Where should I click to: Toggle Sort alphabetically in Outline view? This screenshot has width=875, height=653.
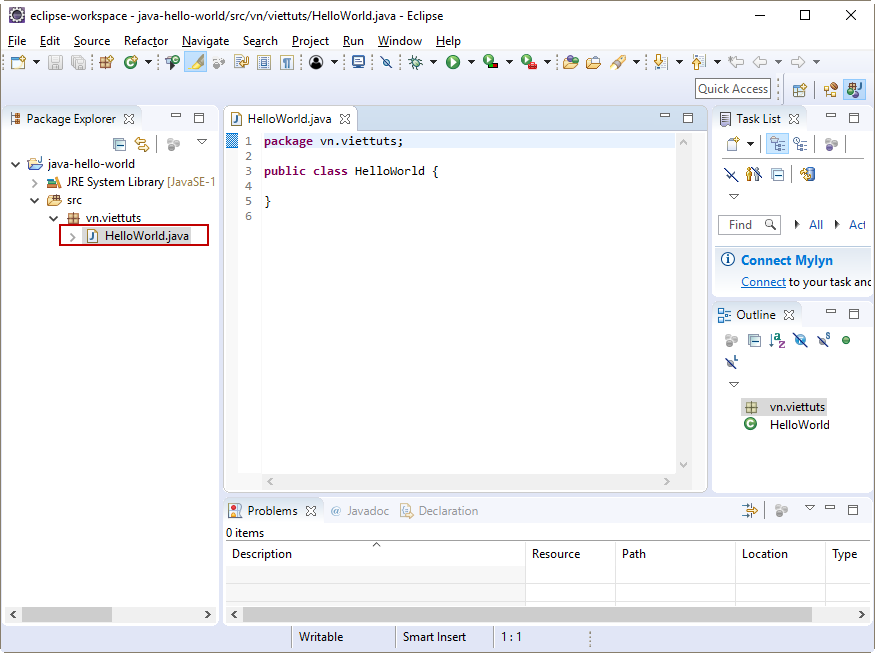(777, 340)
